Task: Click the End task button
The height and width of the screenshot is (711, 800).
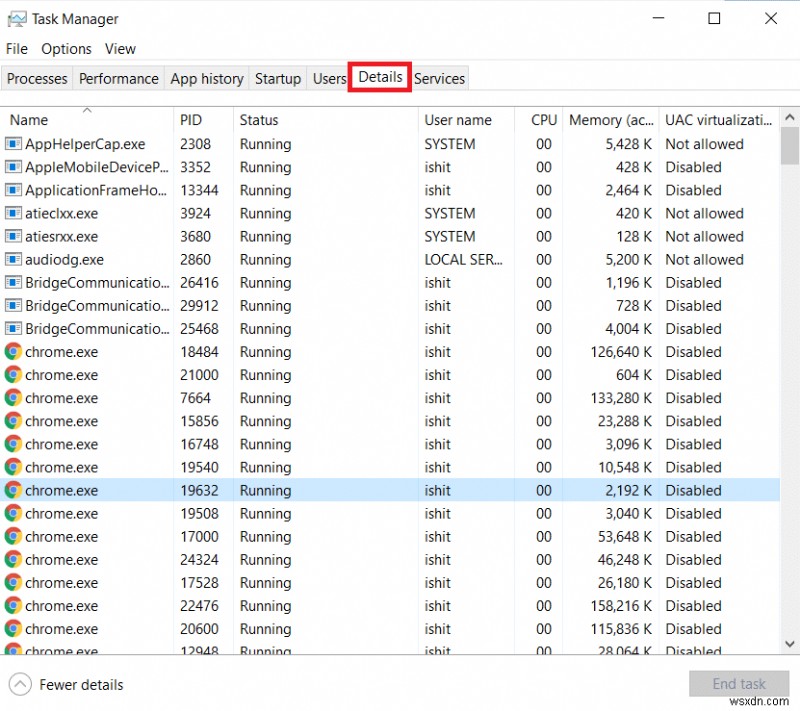Action: point(739,683)
